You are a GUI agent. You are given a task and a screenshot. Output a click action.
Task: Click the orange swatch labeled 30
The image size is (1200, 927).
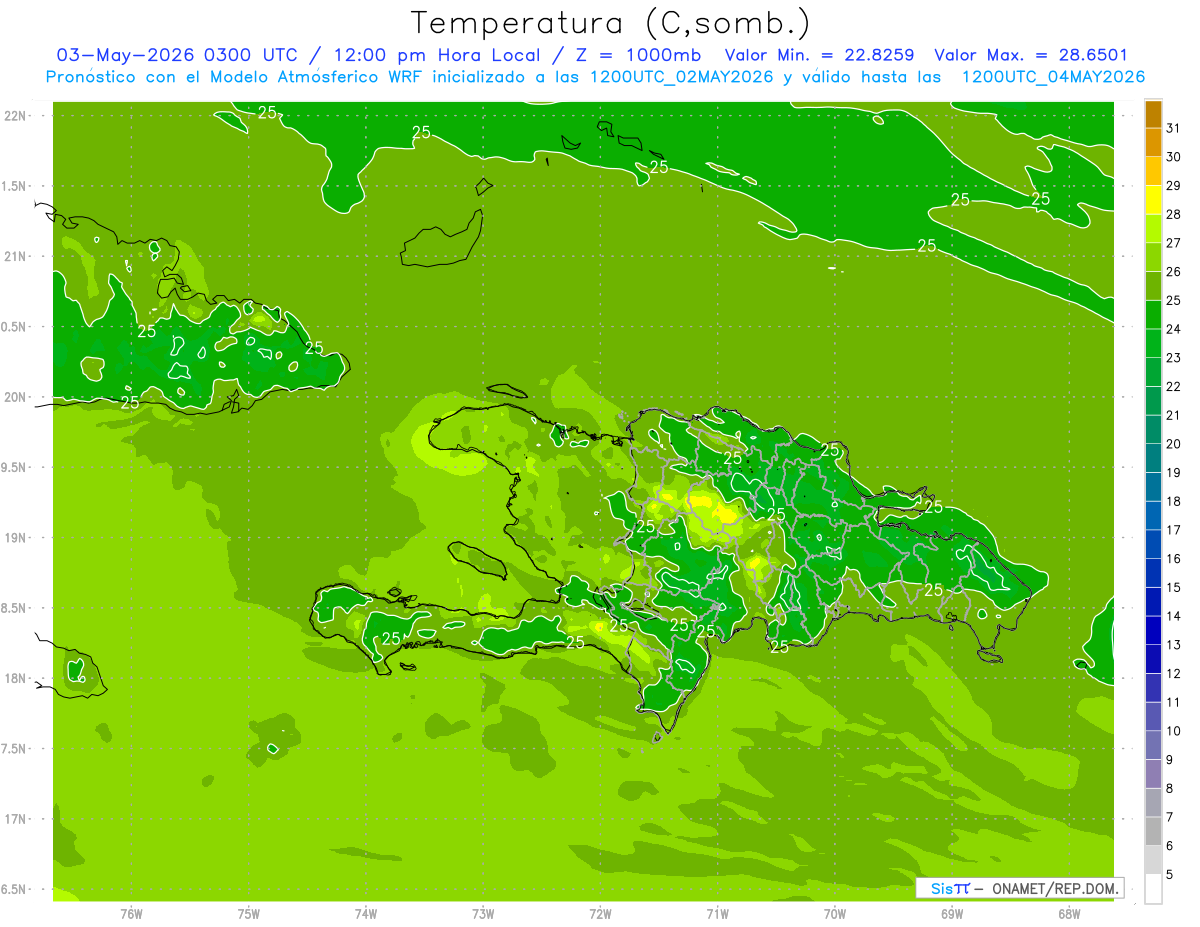click(1153, 143)
